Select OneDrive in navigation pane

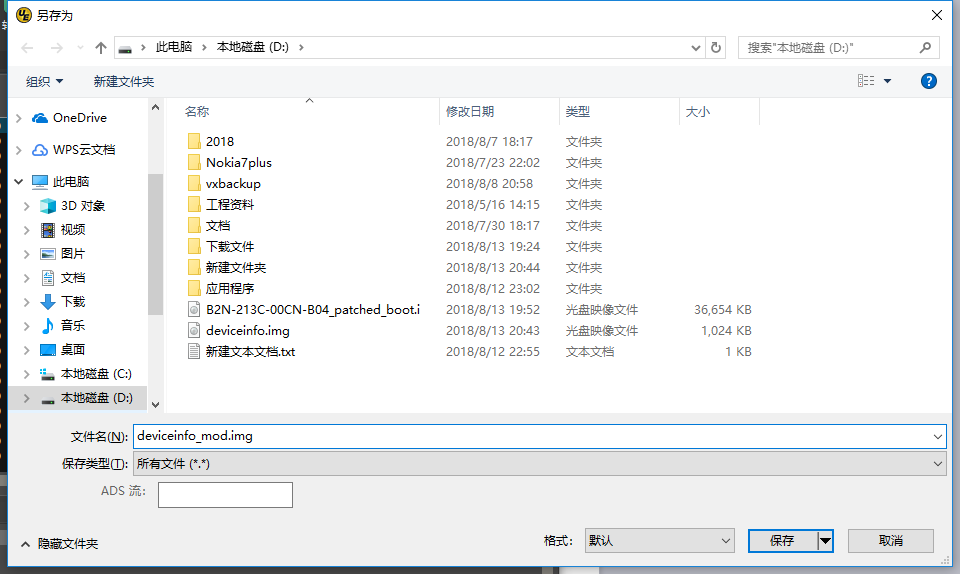point(79,118)
